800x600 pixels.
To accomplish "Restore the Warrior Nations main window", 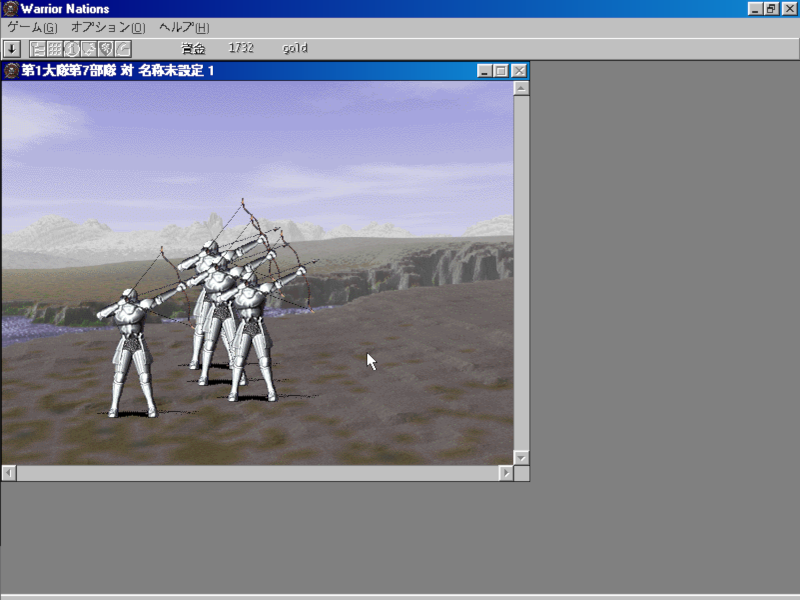I will pyautogui.click(x=771, y=9).
